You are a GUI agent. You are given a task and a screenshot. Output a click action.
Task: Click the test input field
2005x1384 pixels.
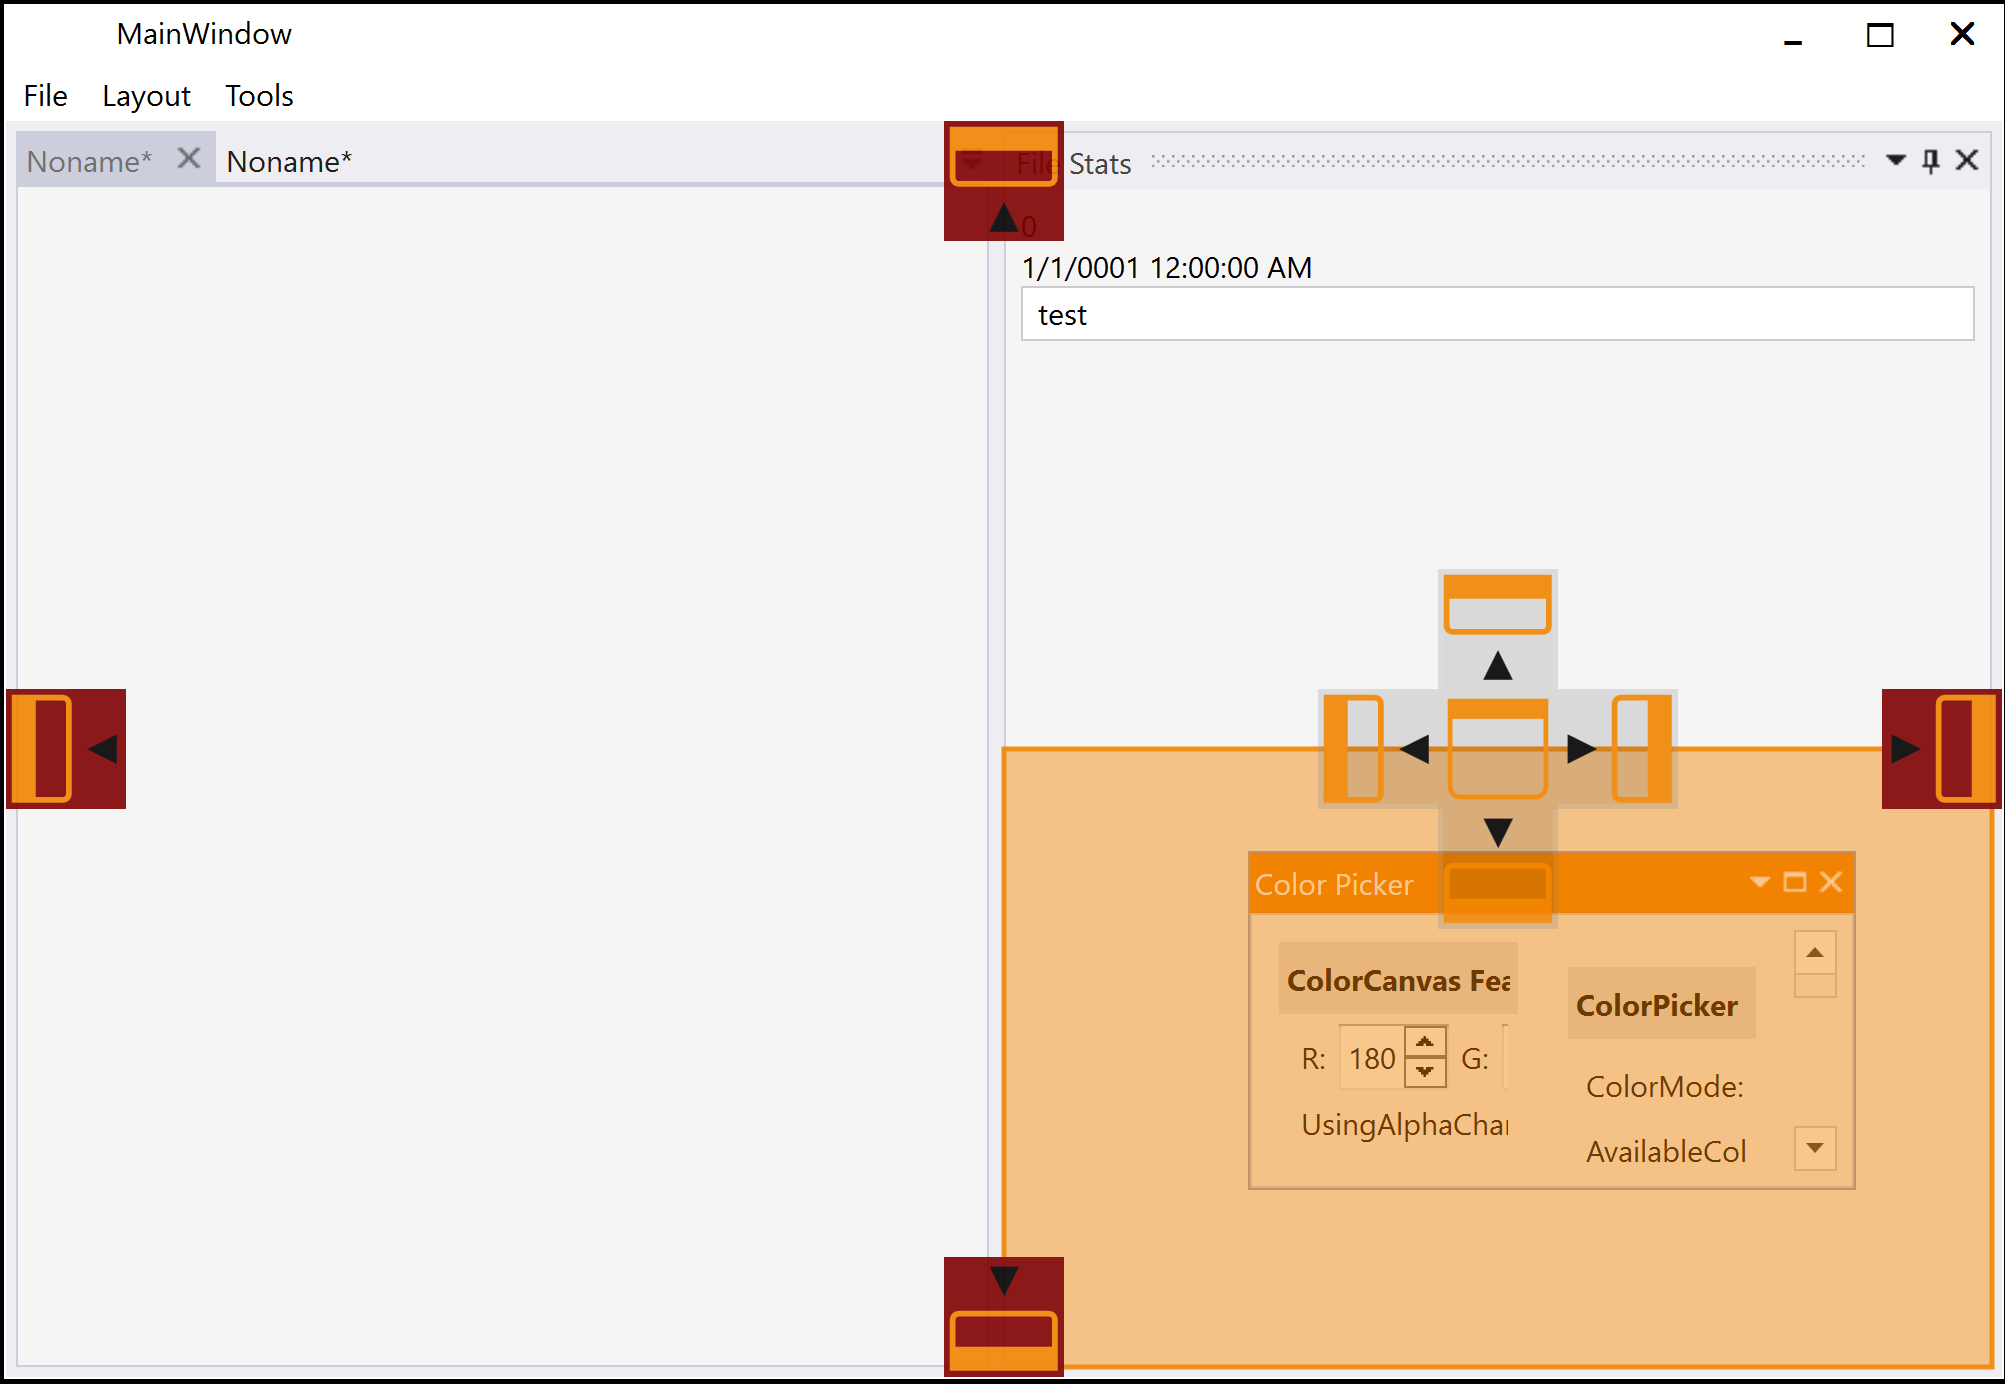pos(1498,316)
